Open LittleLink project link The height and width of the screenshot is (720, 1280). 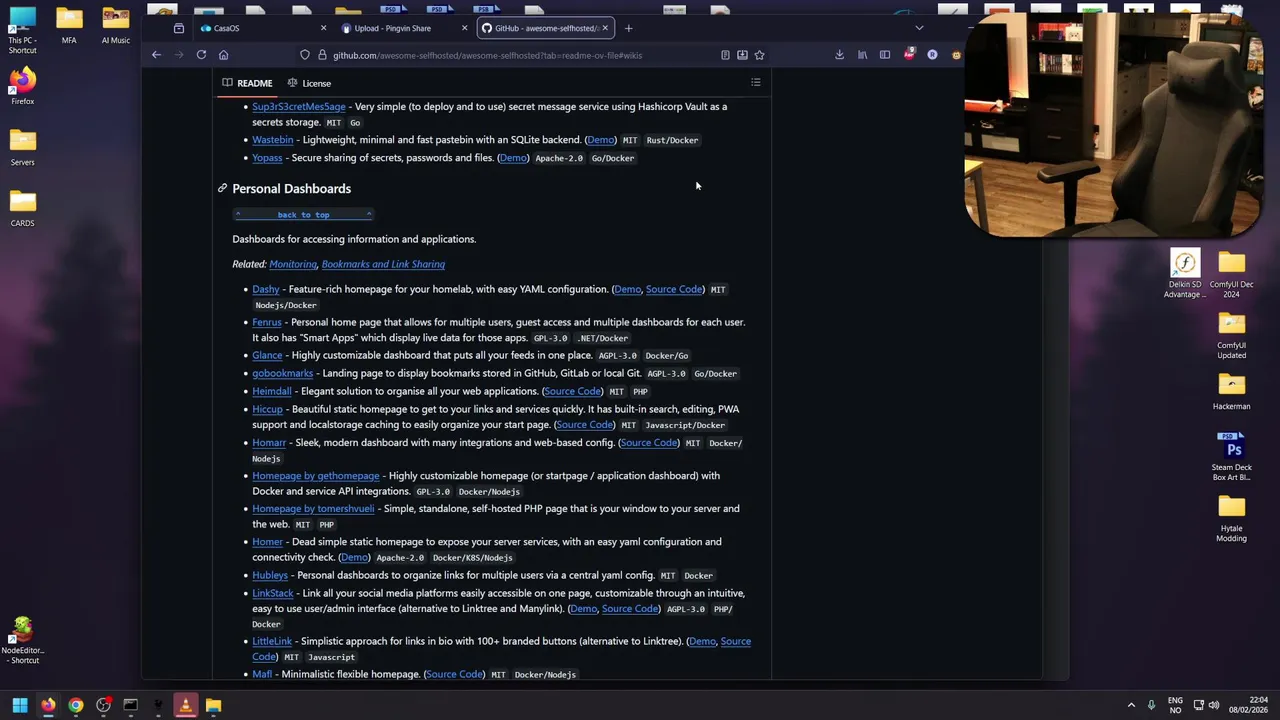coord(272,641)
